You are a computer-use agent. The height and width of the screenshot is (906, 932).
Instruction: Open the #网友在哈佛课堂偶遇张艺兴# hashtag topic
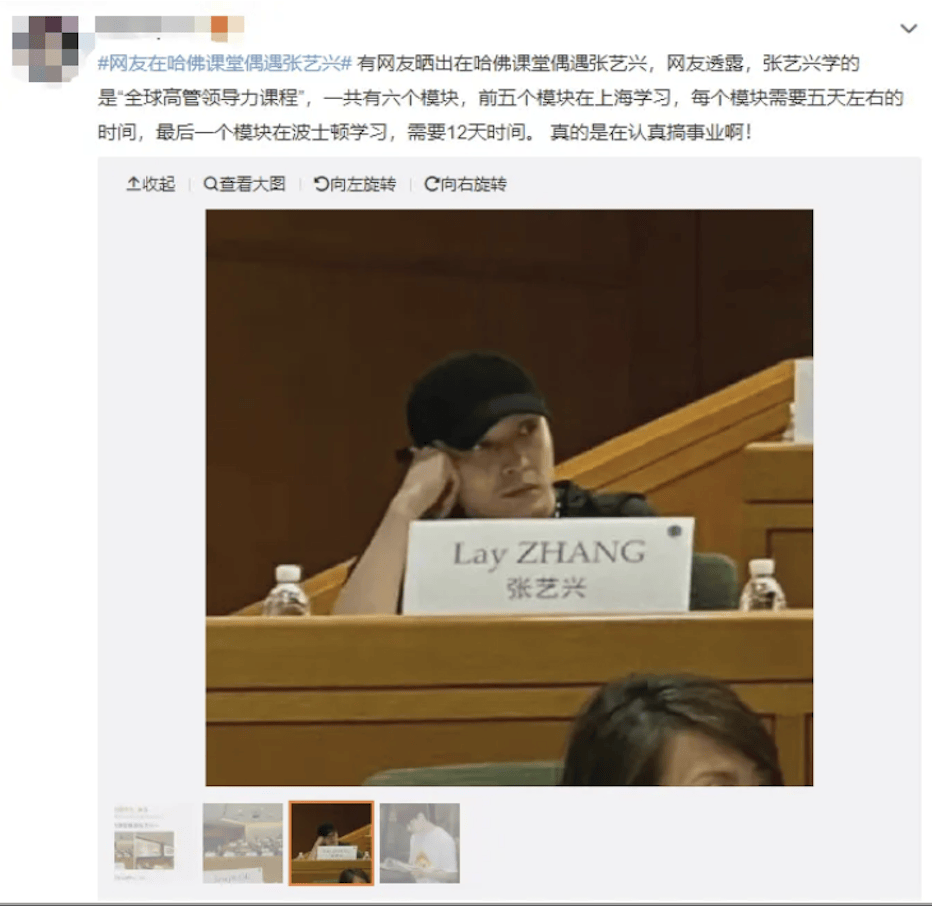click(225, 63)
